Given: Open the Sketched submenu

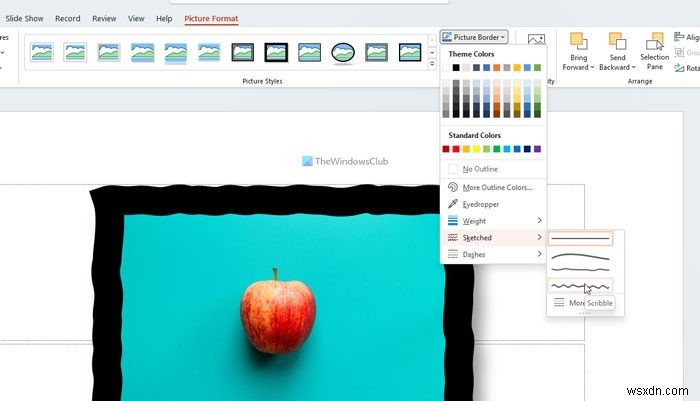Looking at the screenshot, I should tap(493, 238).
